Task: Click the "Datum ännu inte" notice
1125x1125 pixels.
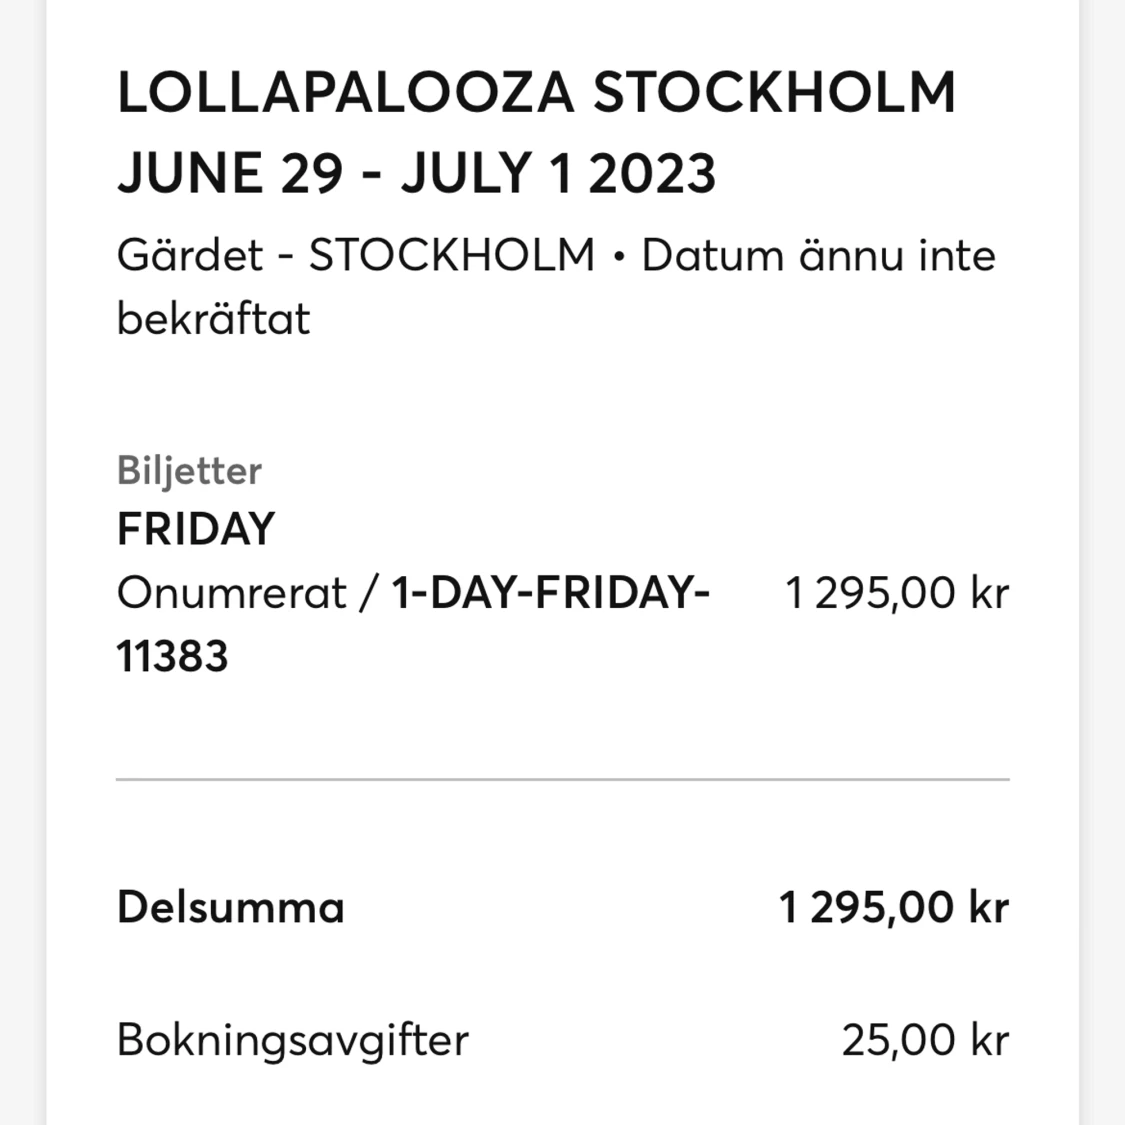Action: pyautogui.click(x=818, y=255)
